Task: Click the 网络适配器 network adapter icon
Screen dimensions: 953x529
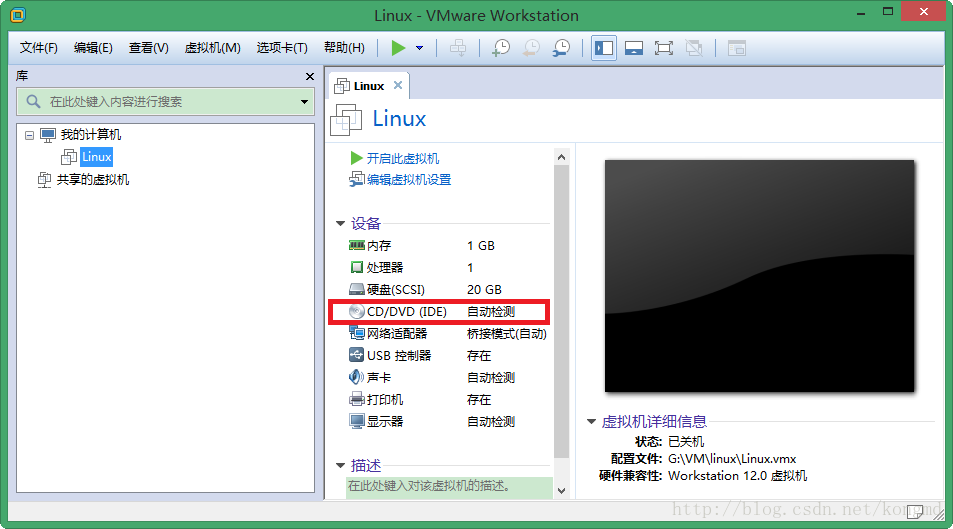Action: click(x=357, y=333)
